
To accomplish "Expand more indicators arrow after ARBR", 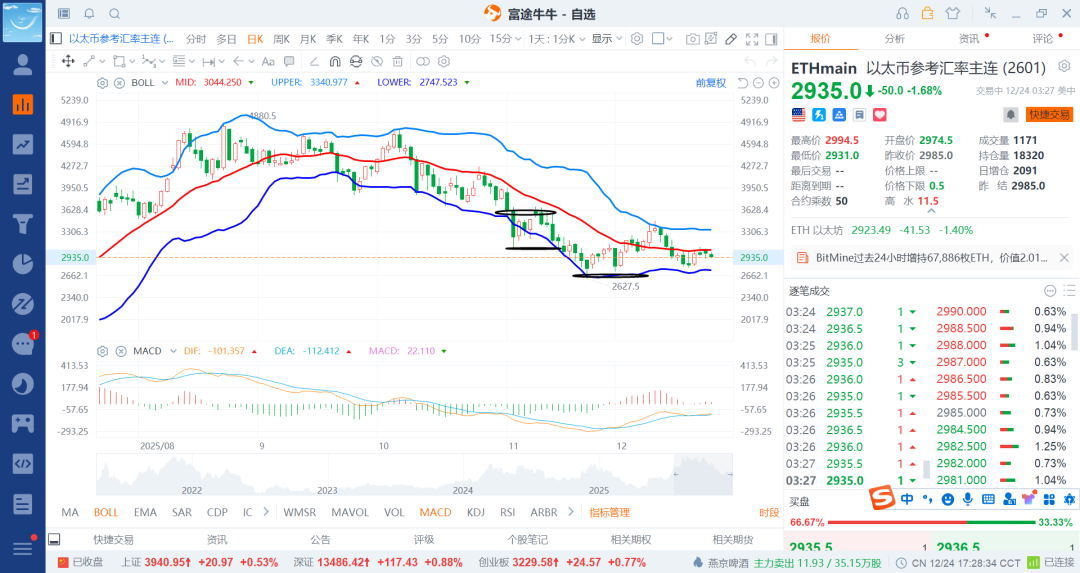I will [571, 512].
